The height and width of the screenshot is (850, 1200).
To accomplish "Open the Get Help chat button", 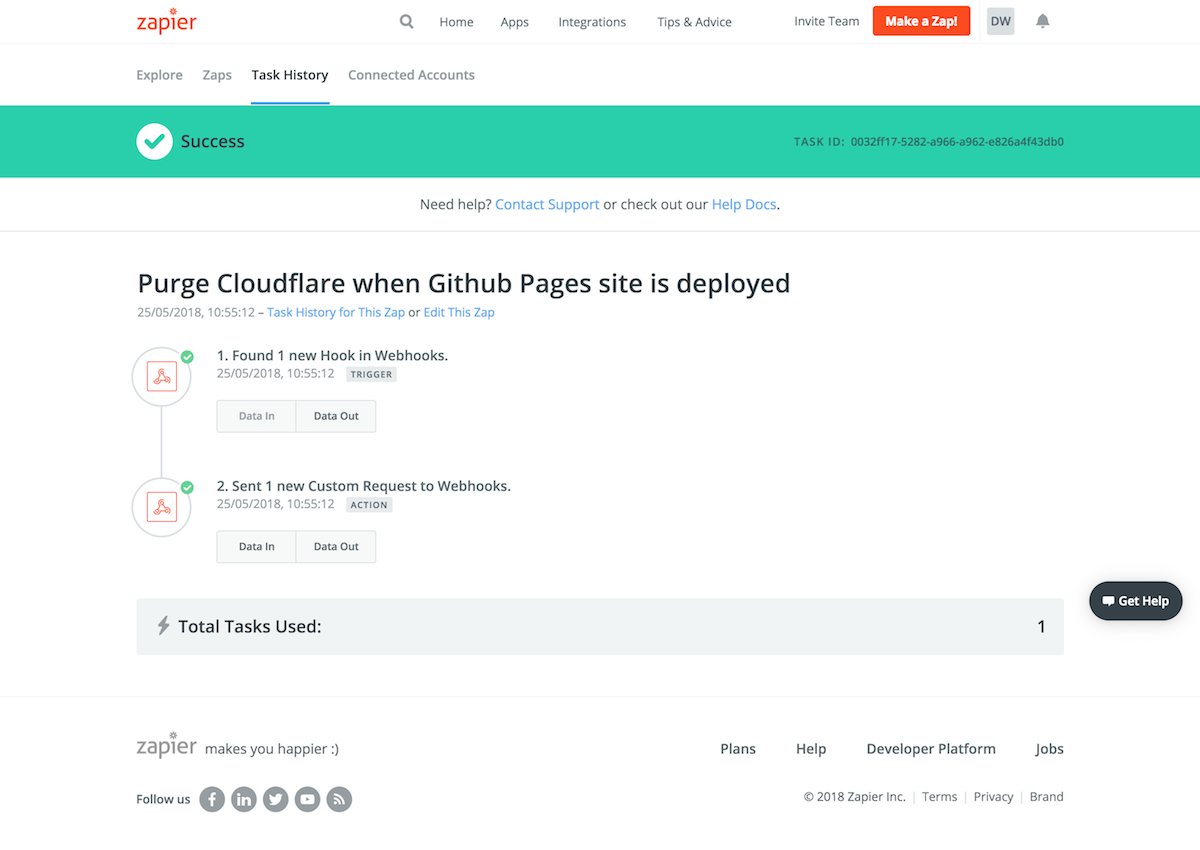I will [x=1136, y=601].
